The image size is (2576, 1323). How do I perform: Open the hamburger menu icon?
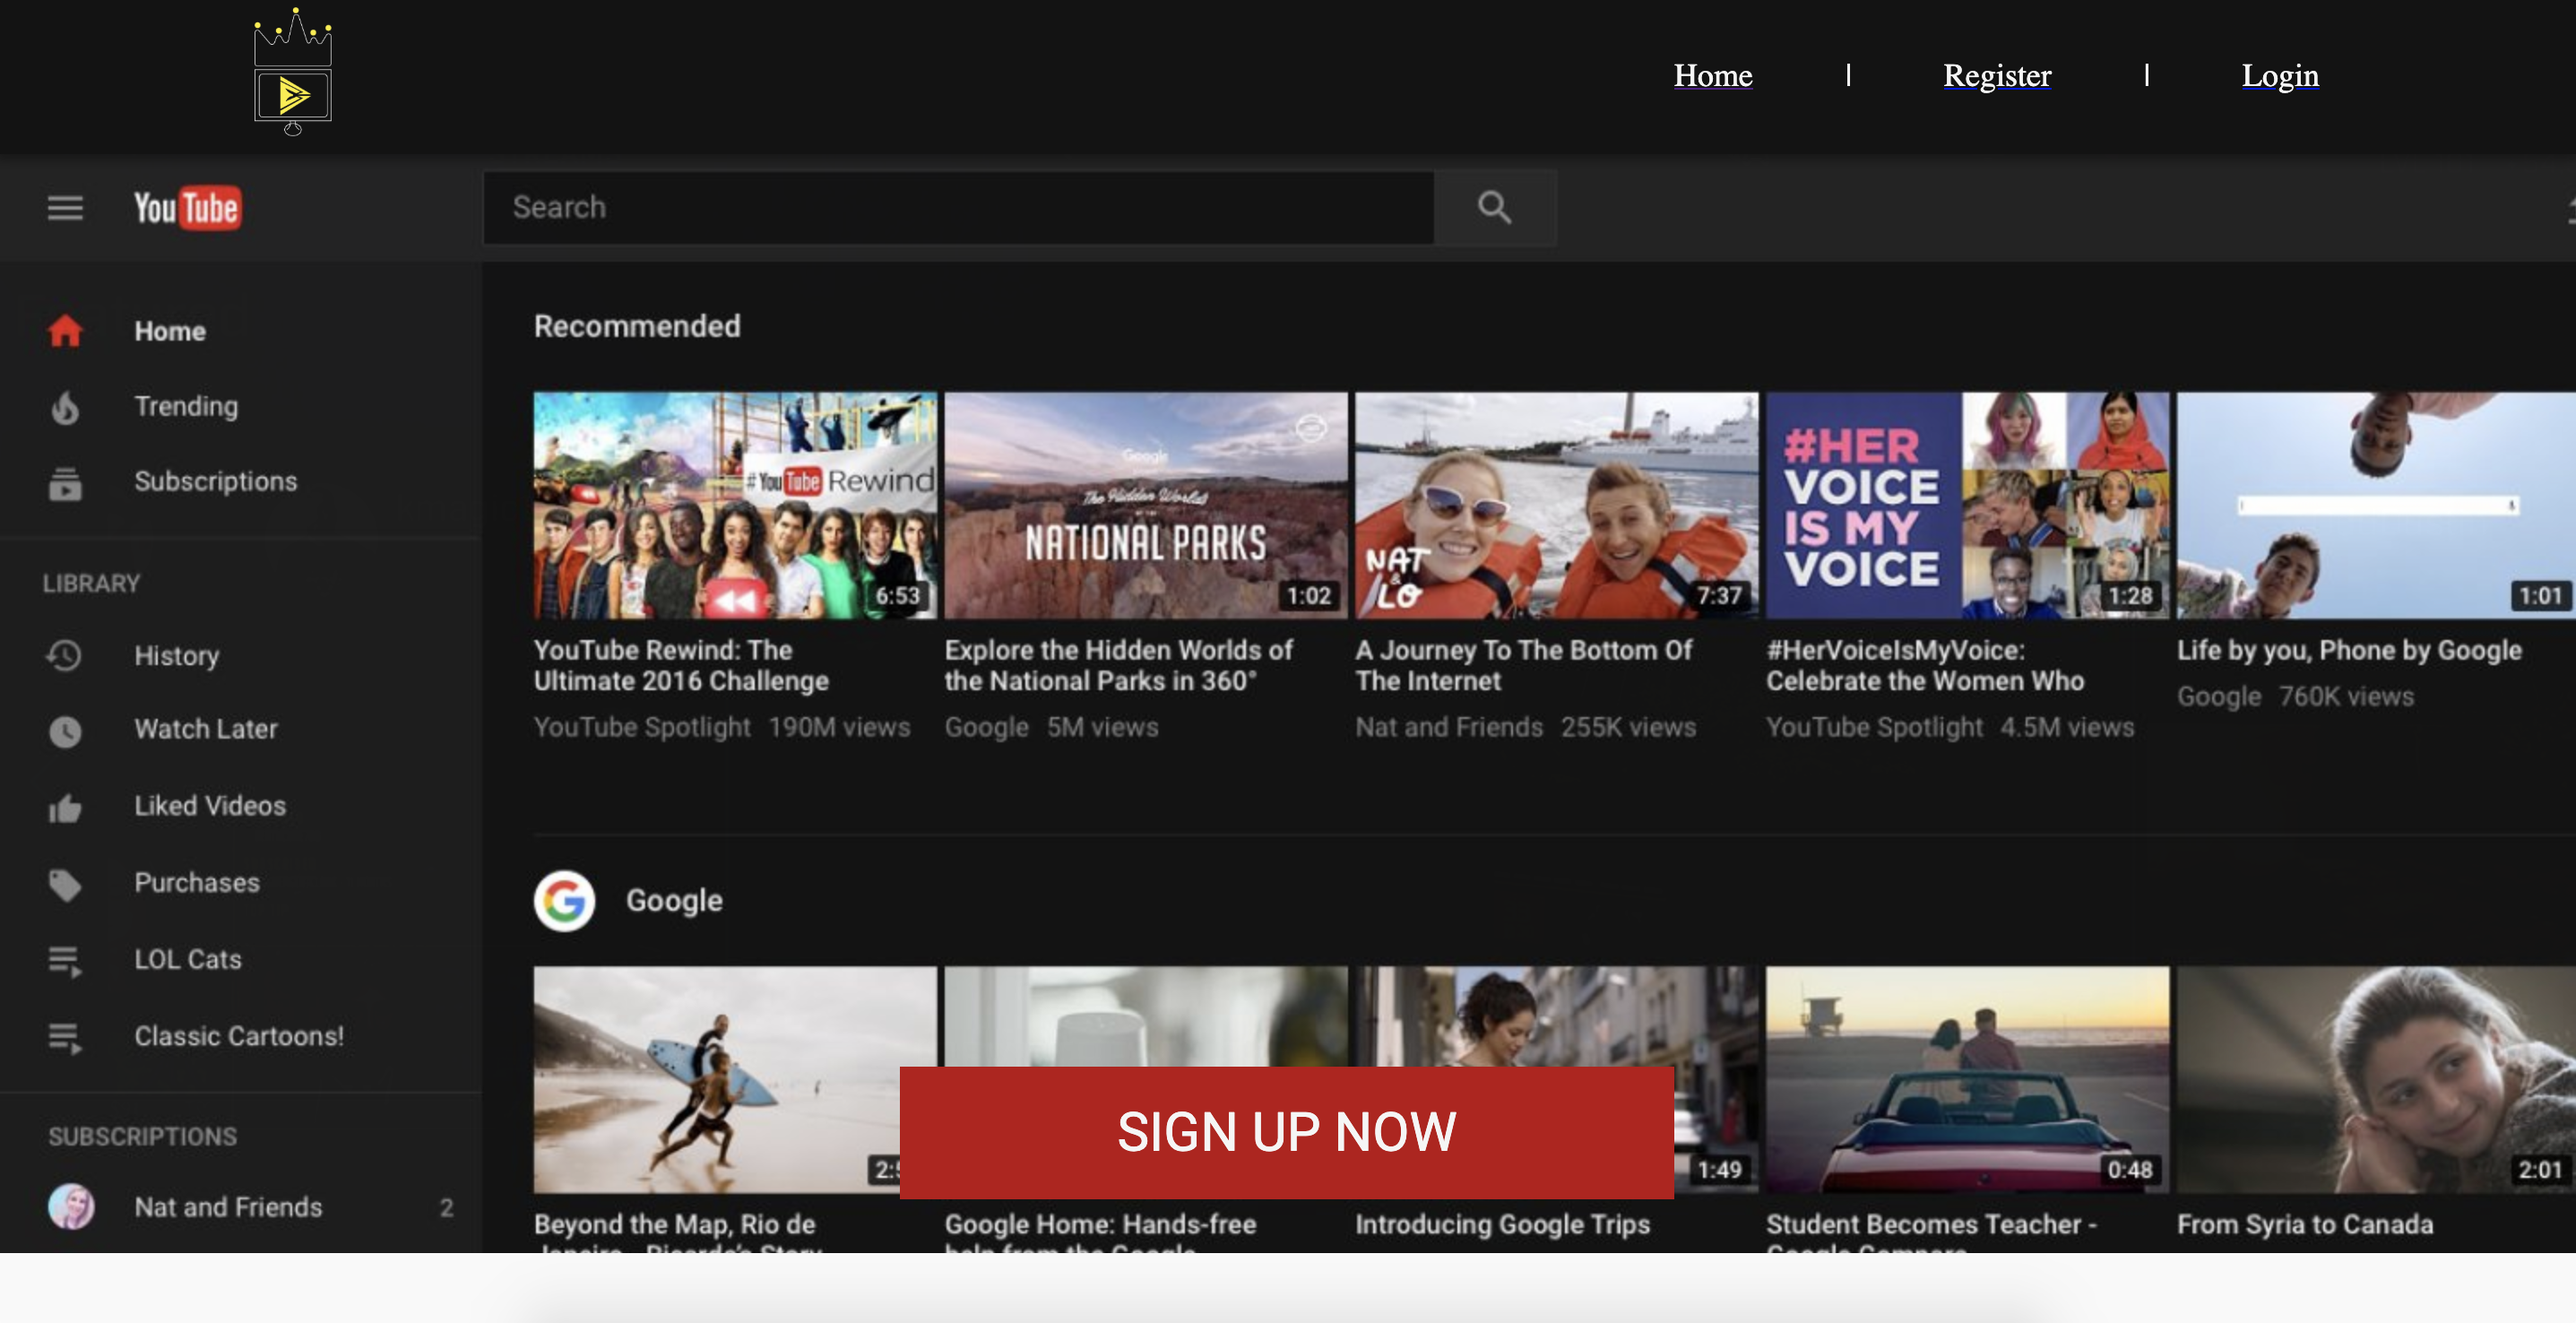tap(65, 208)
